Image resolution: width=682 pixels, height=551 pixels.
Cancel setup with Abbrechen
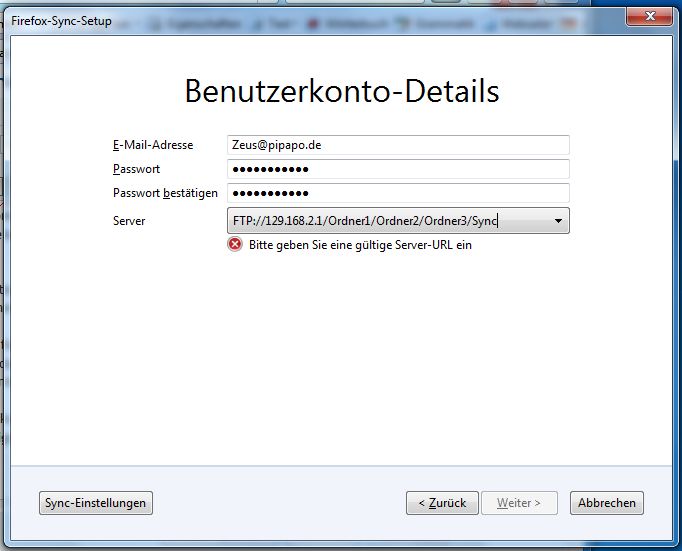click(x=606, y=503)
